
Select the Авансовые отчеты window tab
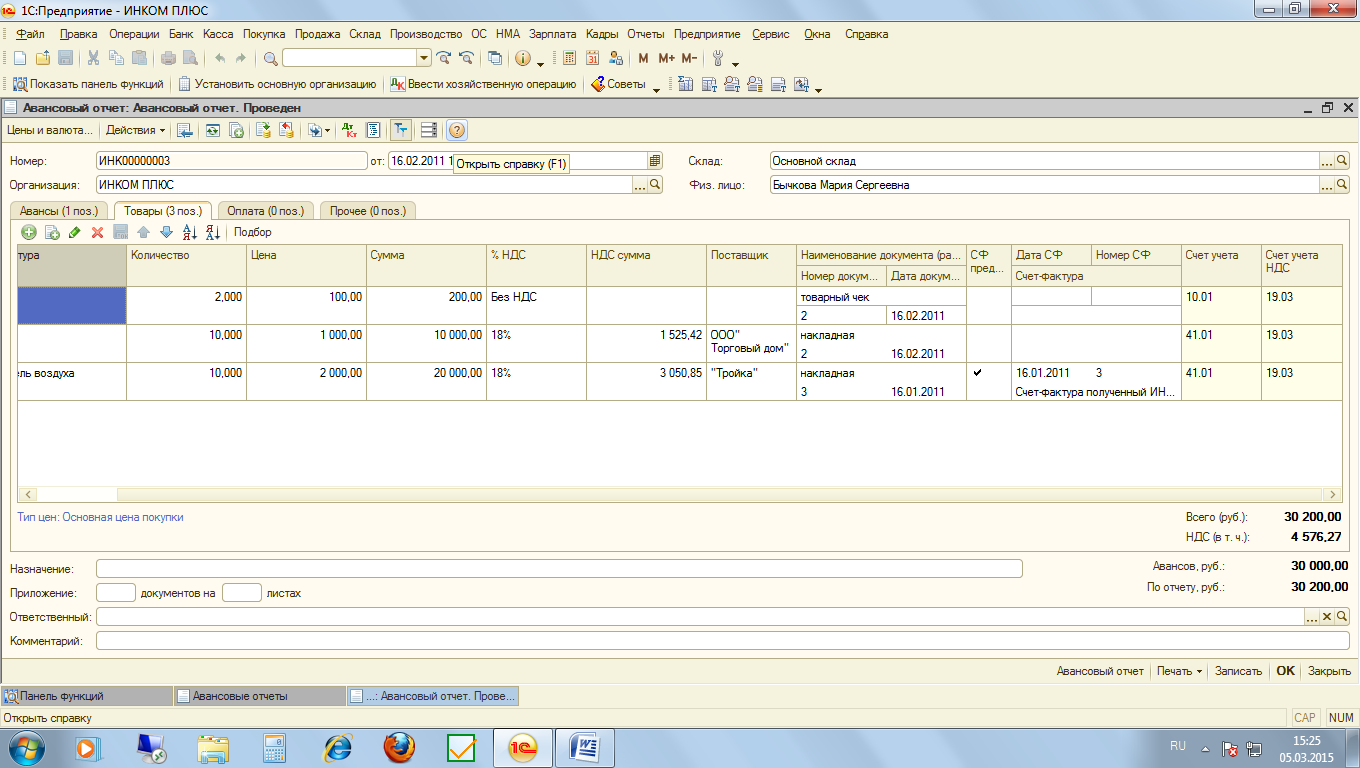click(x=258, y=696)
